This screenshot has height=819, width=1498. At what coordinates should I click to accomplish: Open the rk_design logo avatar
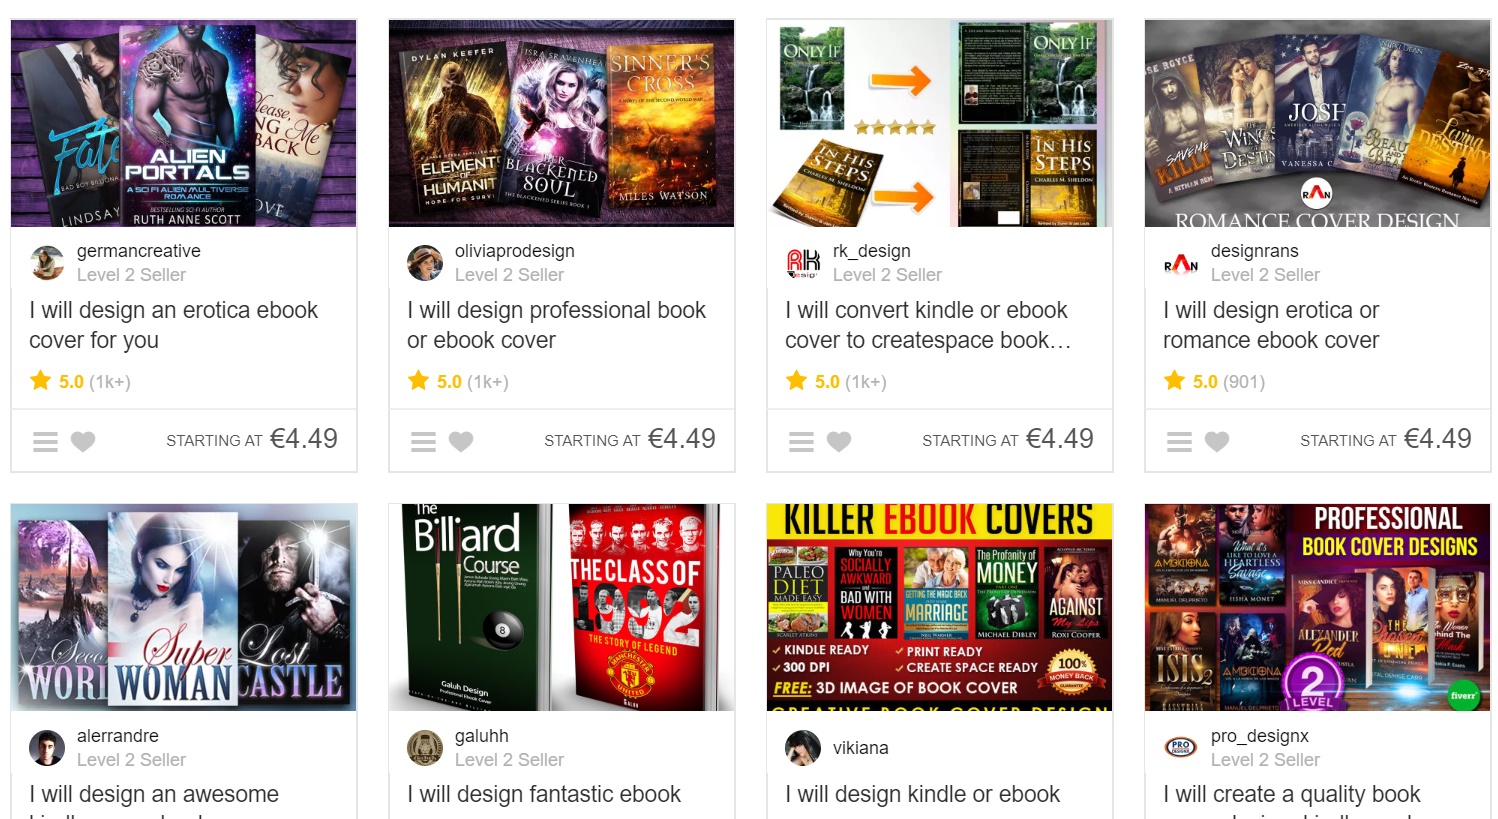[x=803, y=263]
